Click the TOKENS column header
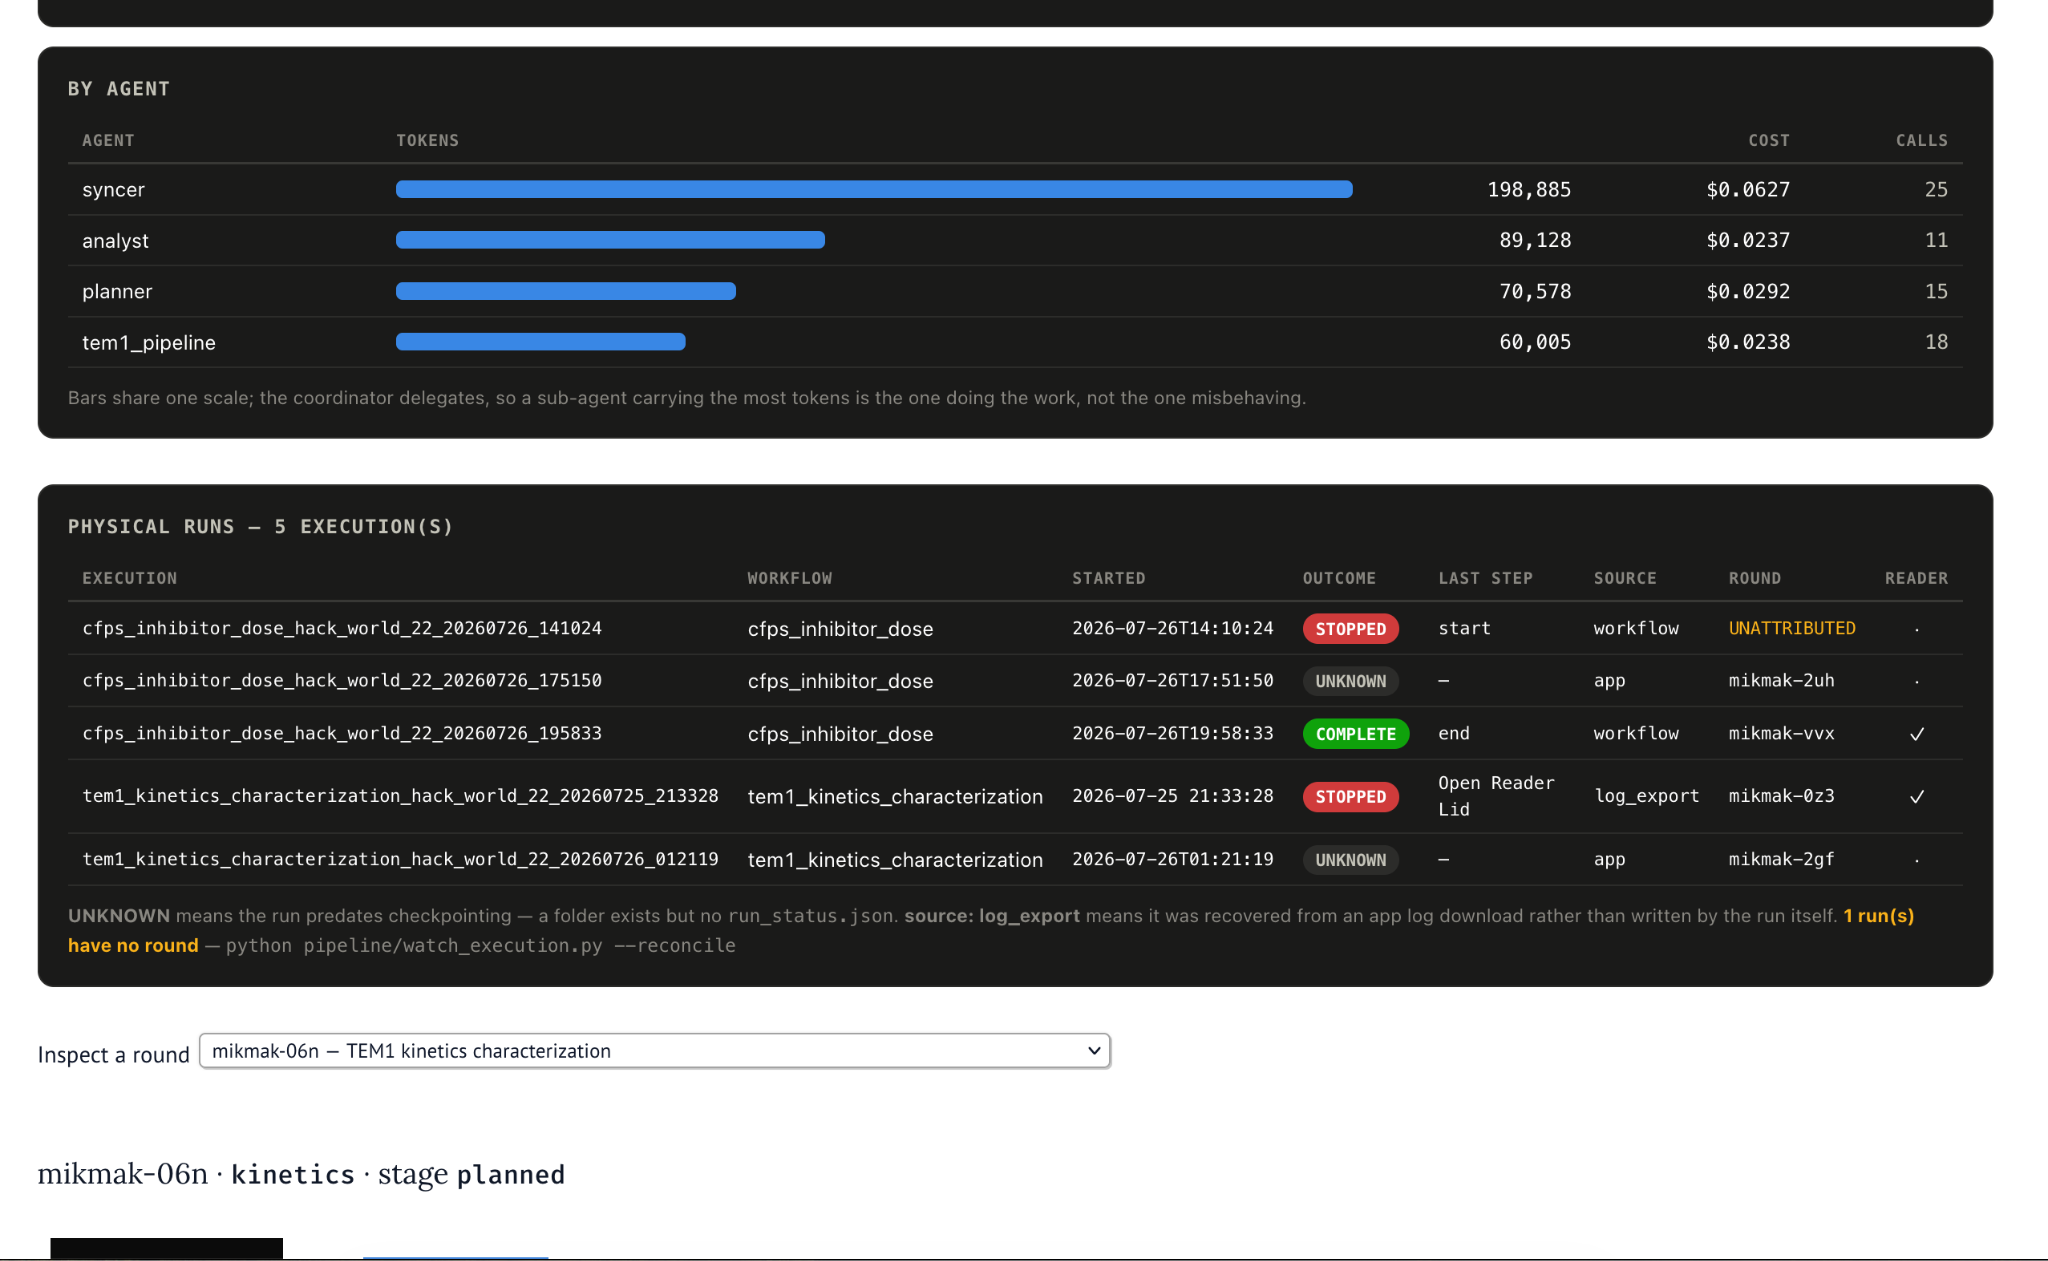Viewport: 2048px width, 1261px height. [427, 140]
